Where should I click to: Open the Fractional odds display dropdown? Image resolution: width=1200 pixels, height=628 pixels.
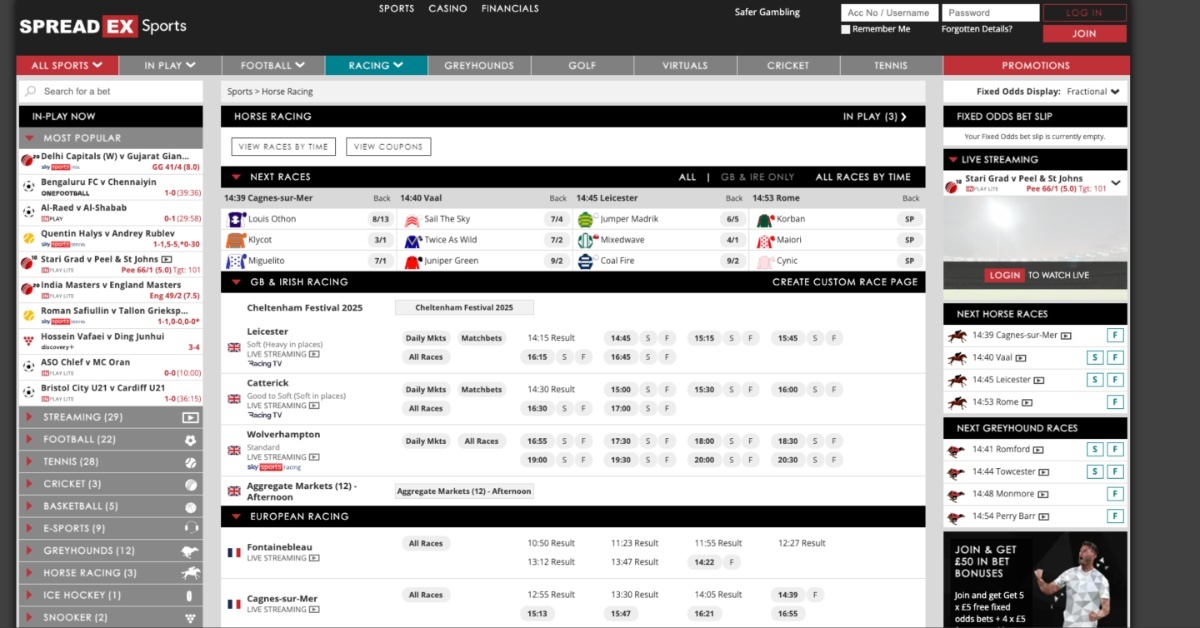[x=1093, y=89]
